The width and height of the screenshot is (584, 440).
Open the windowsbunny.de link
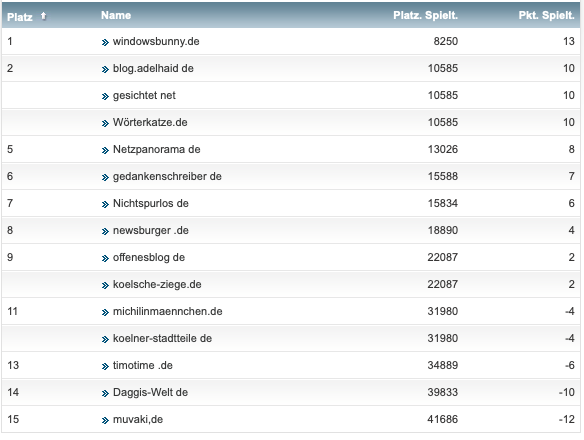point(156,41)
